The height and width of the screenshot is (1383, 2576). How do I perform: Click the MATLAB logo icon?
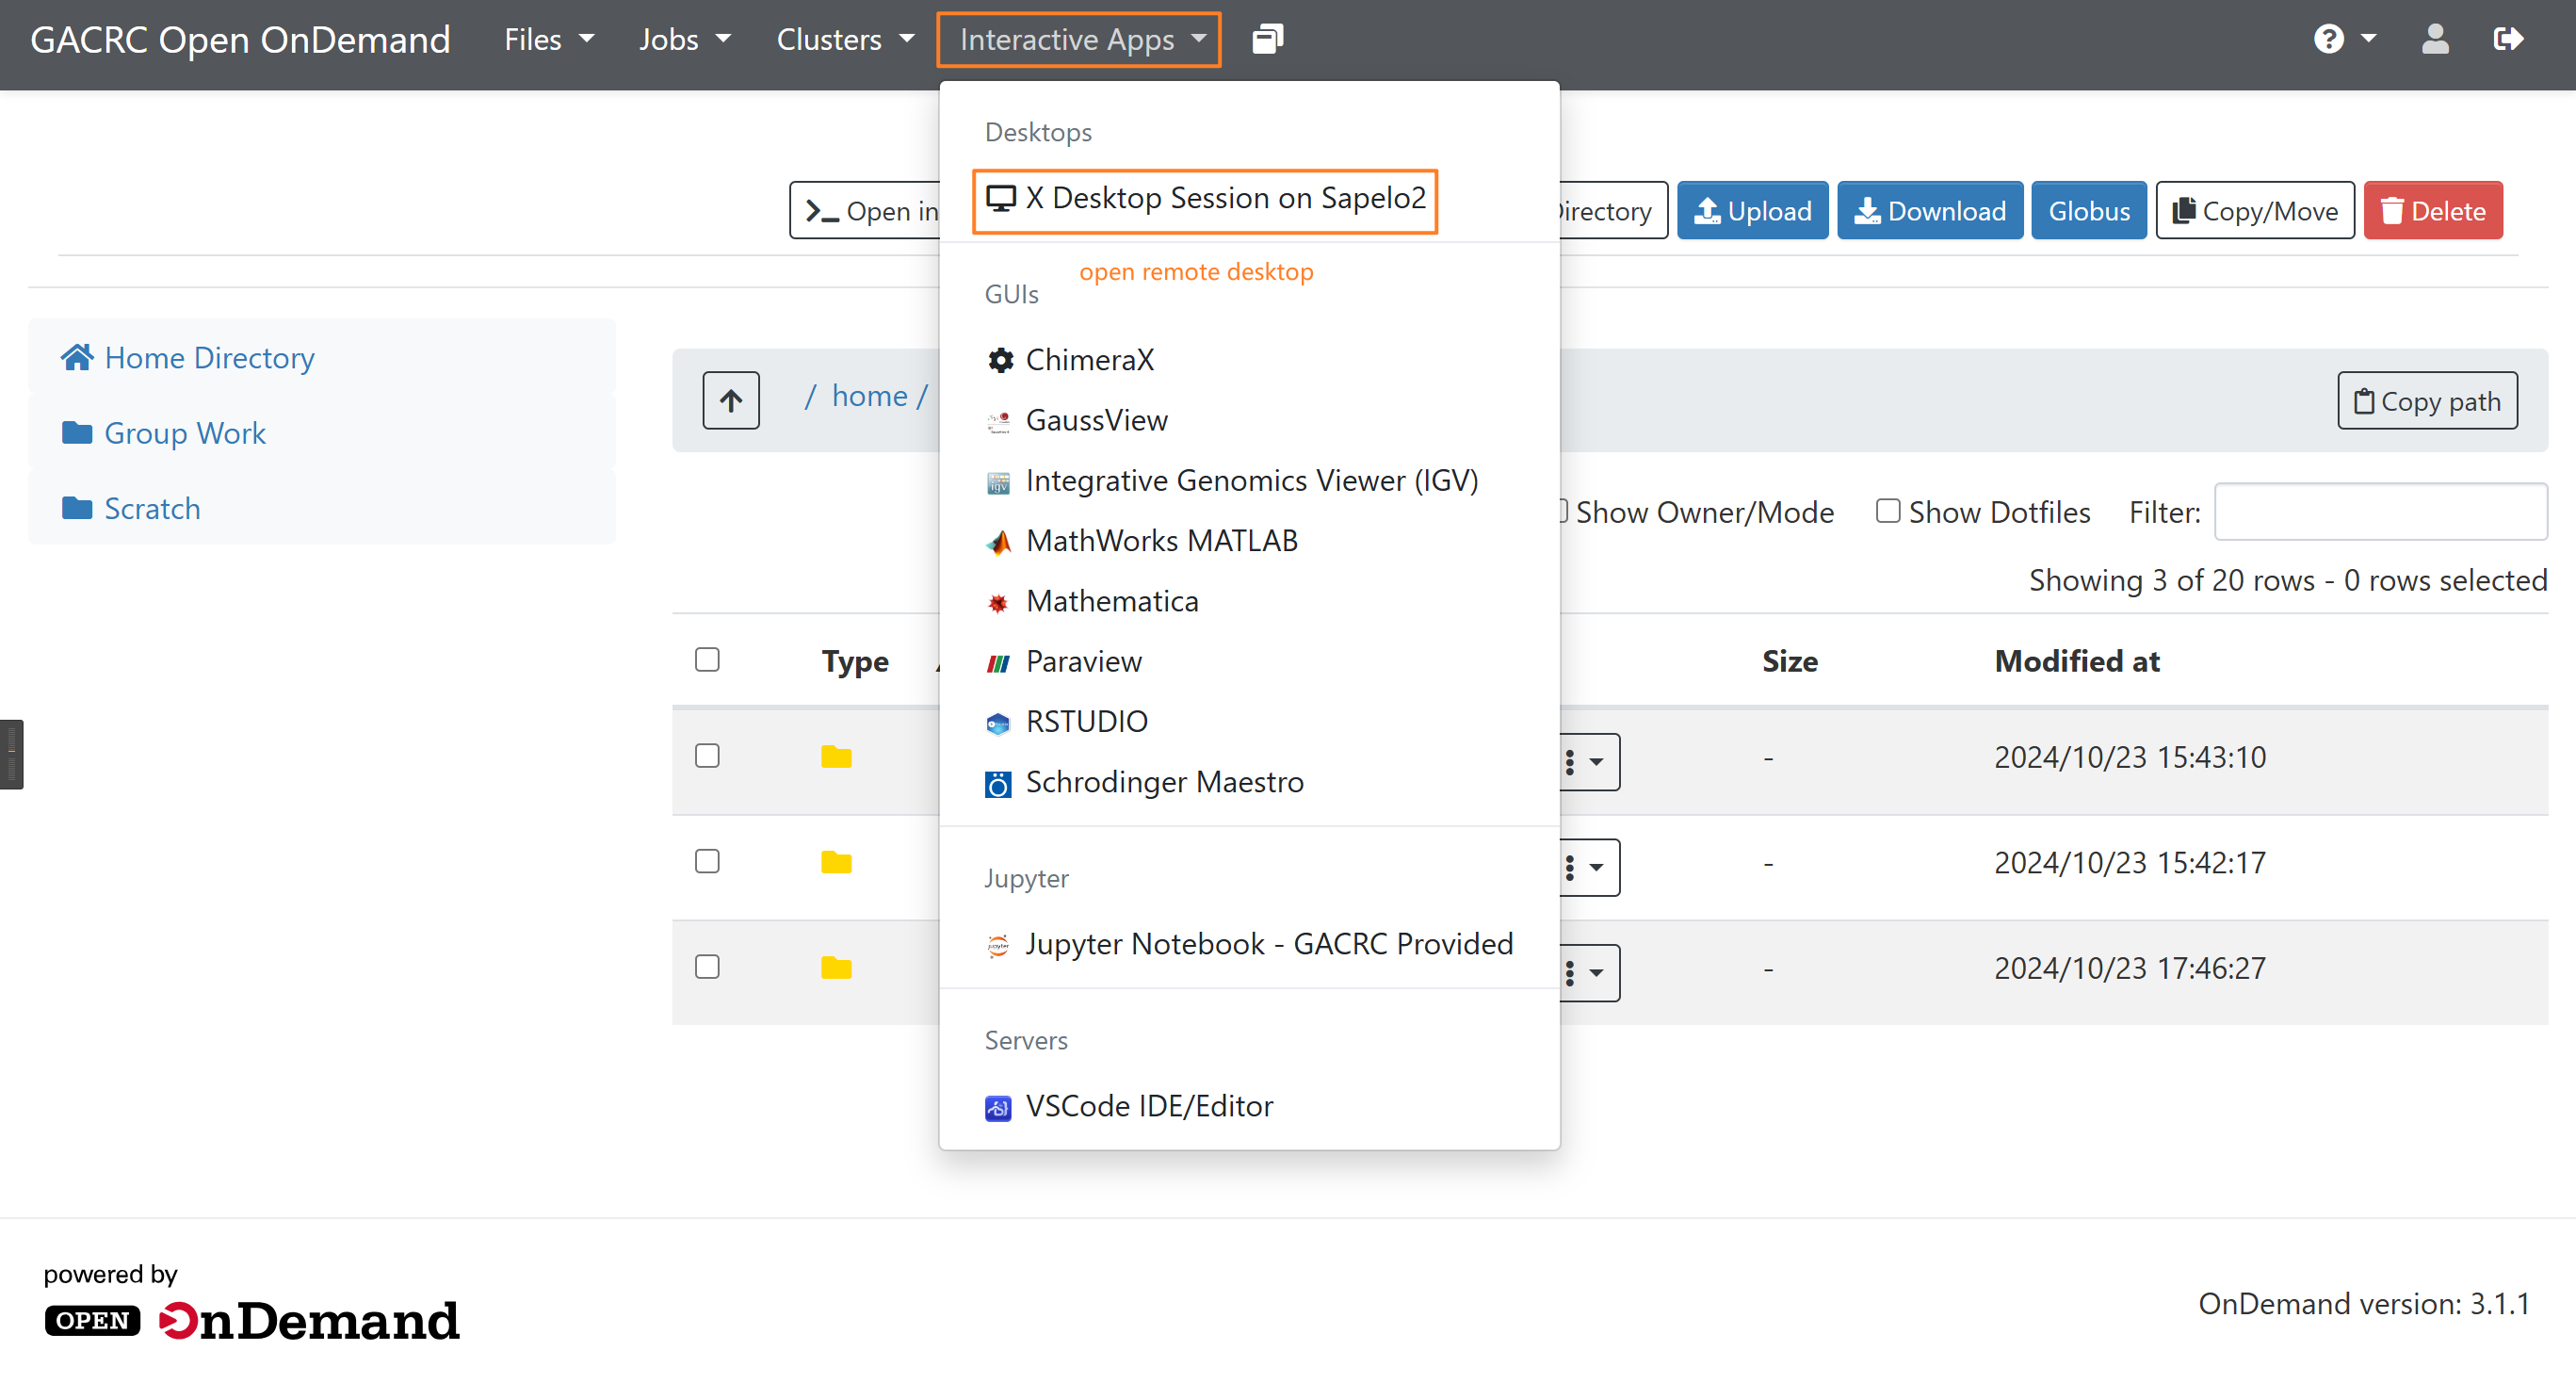tap(998, 542)
